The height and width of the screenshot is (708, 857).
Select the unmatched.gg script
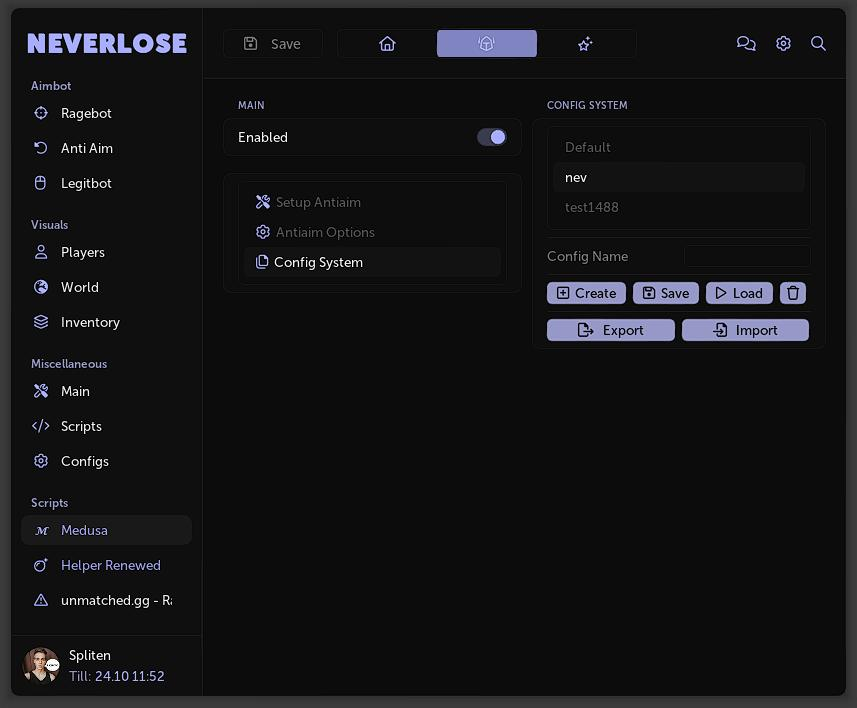tap(107, 600)
